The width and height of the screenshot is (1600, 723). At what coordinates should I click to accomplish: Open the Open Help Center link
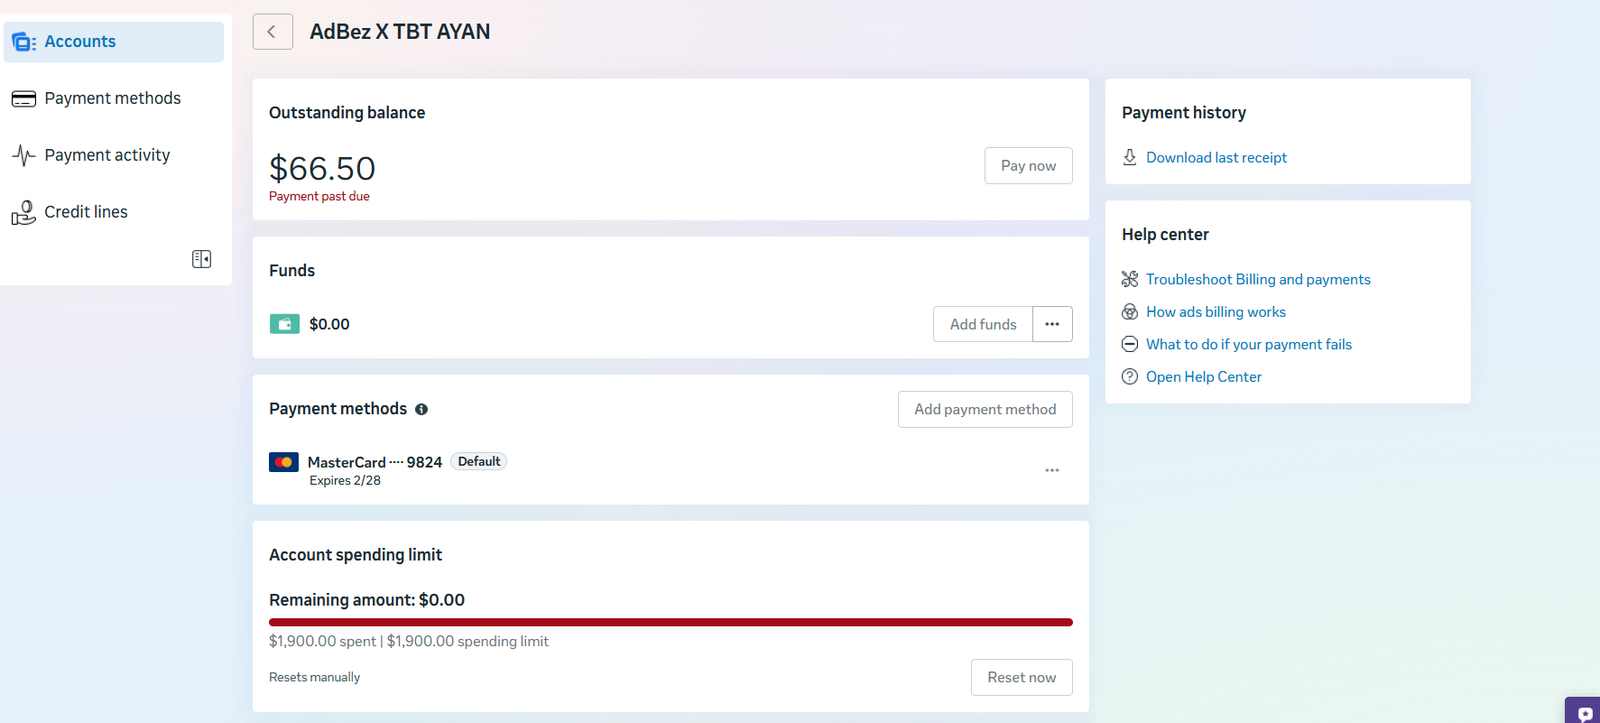pyautogui.click(x=1204, y=377)
